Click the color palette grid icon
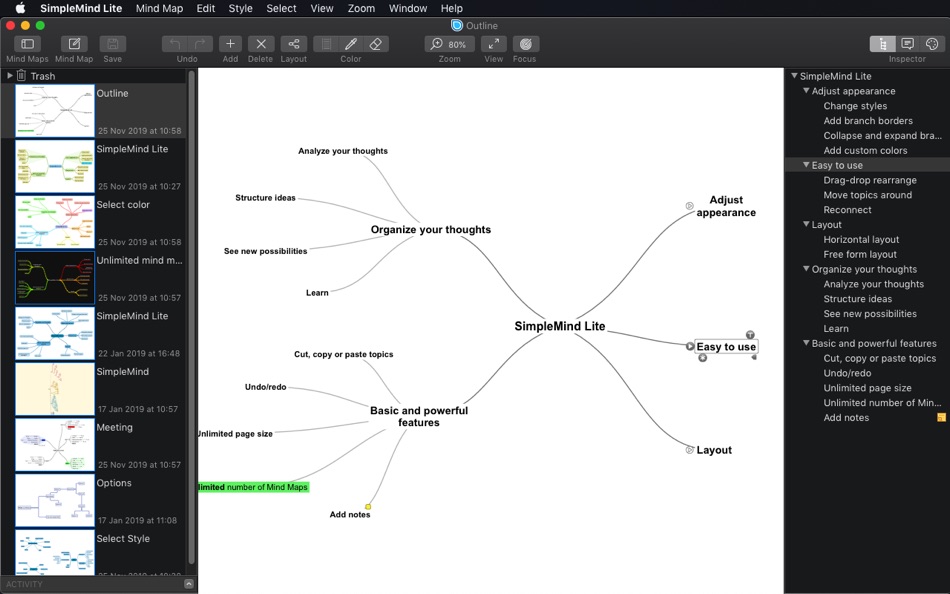Image resolution: width=950 pixels, height=594 pixels. point(326,44)
